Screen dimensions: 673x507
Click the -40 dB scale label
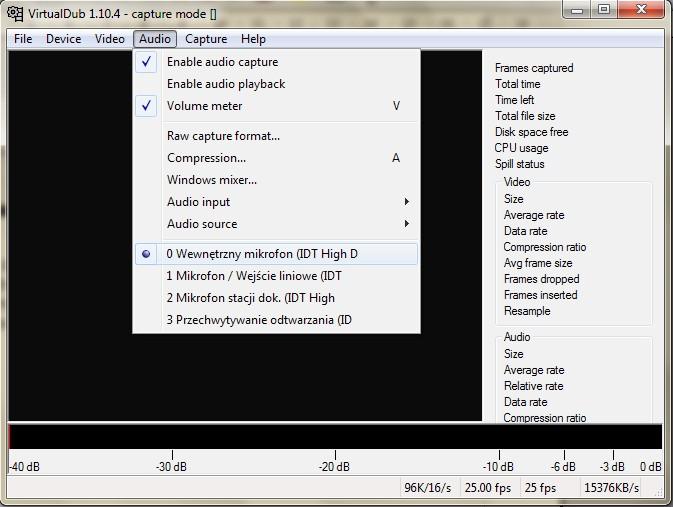tap(24, 467)
